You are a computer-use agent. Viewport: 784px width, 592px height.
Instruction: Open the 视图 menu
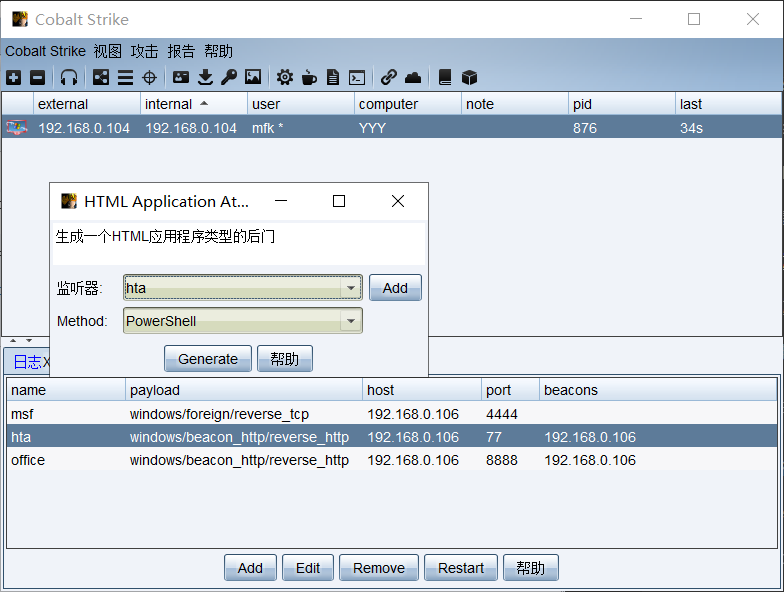107,51
